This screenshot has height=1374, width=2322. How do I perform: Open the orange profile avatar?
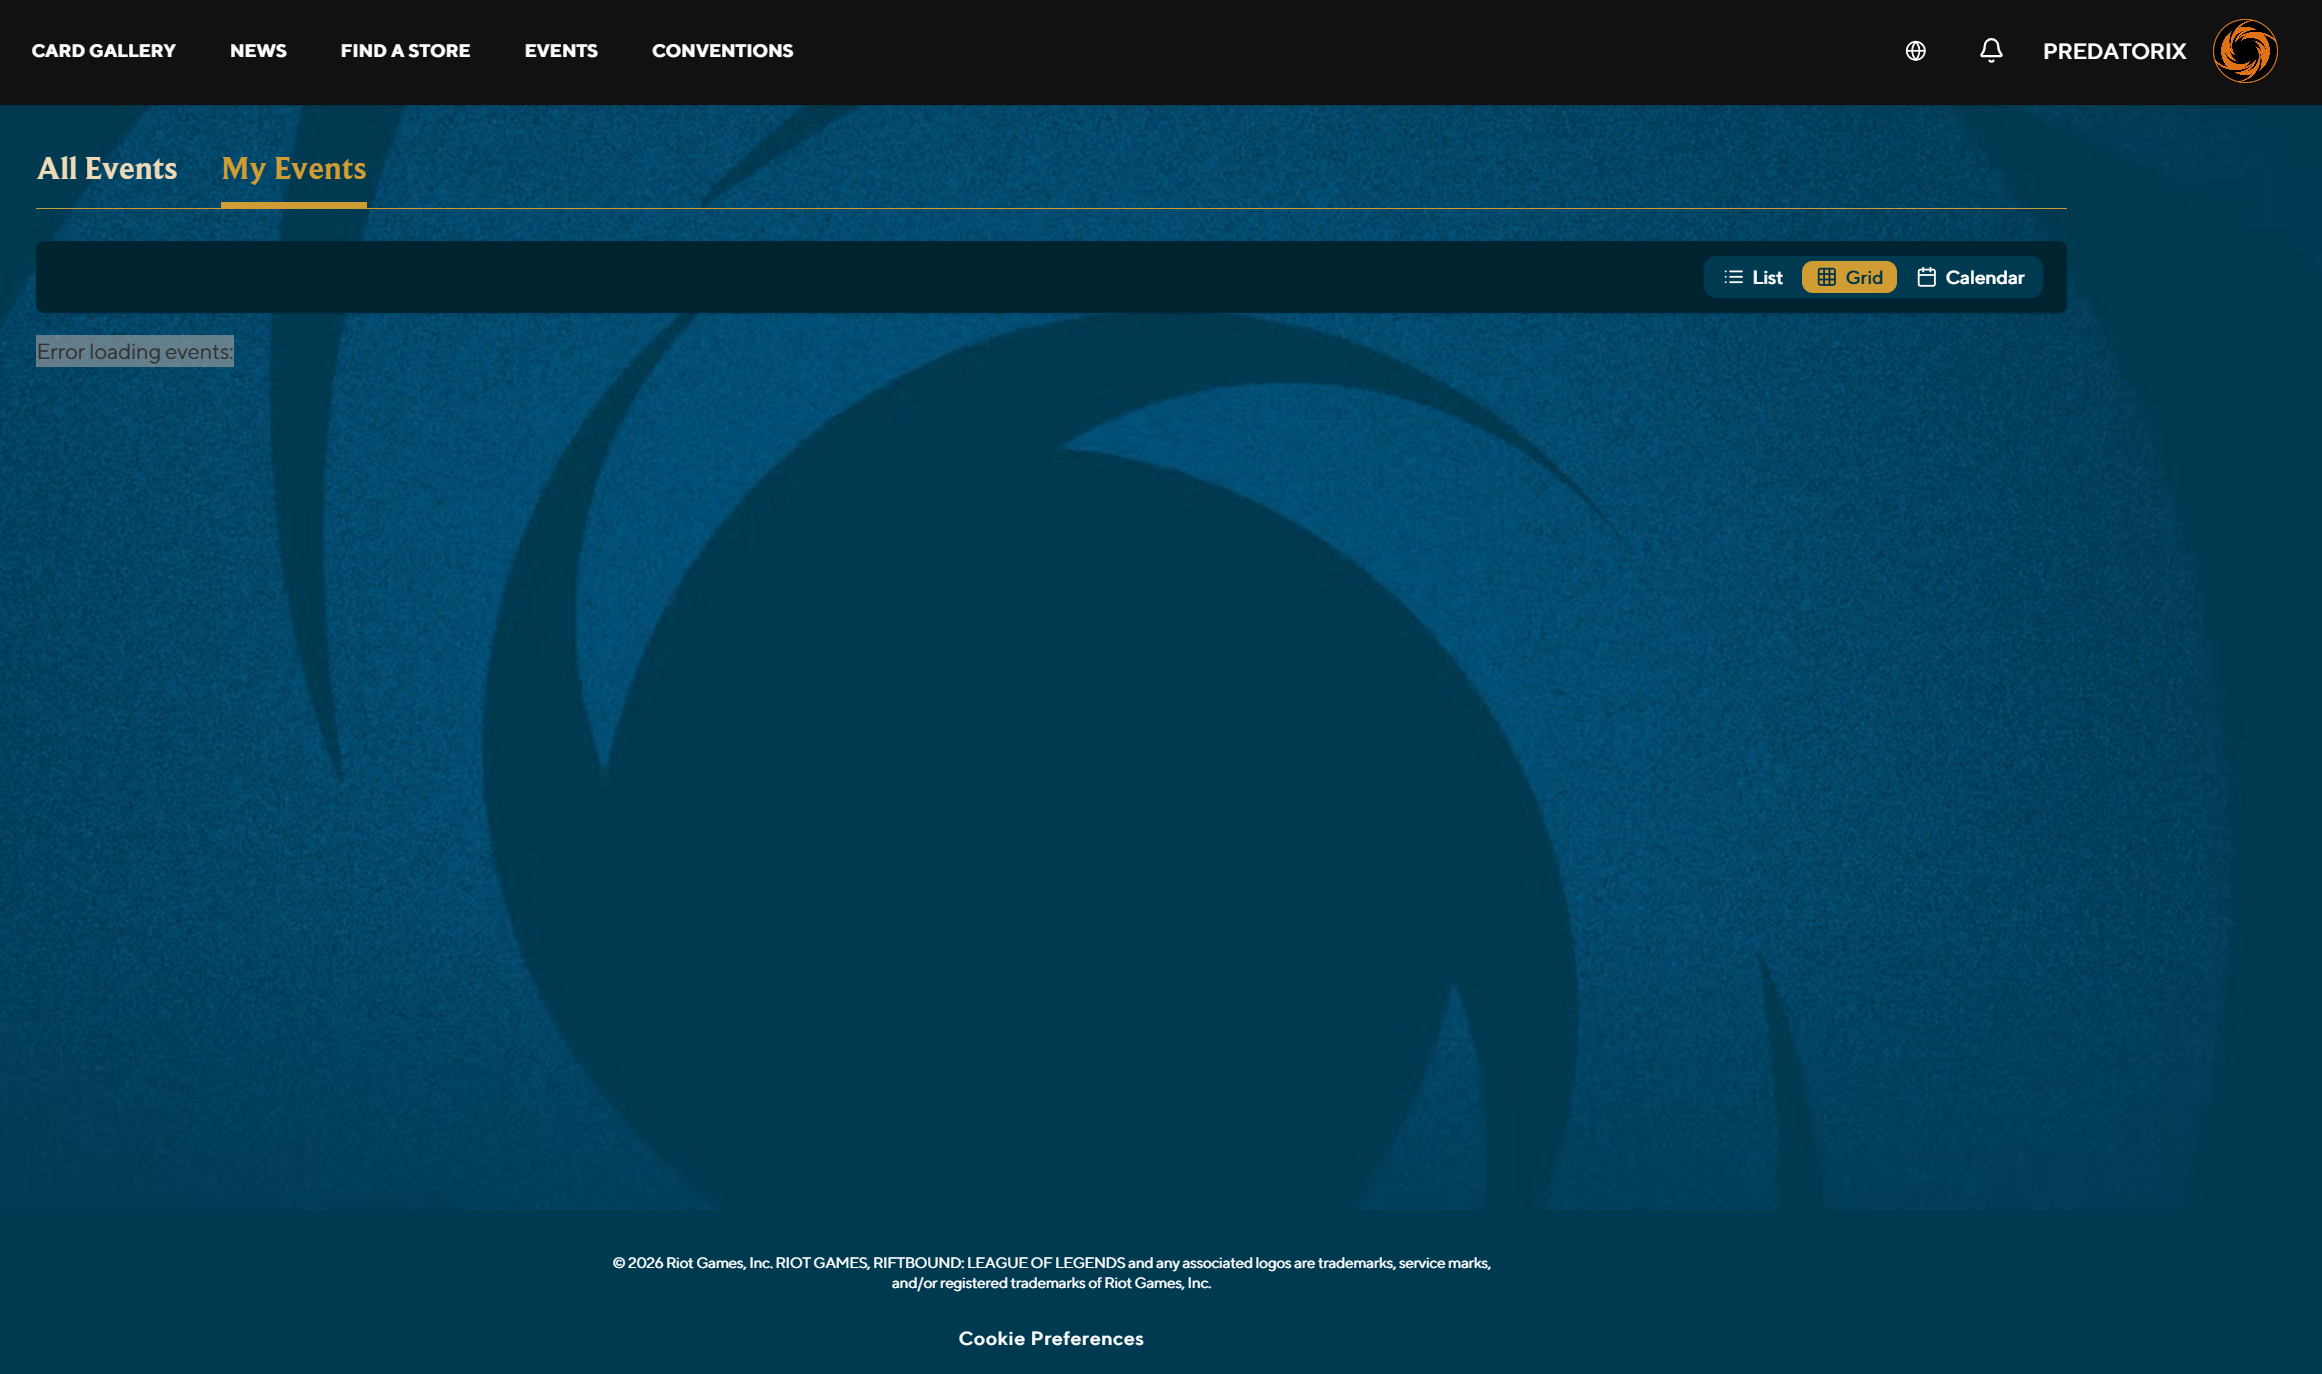2245,51
